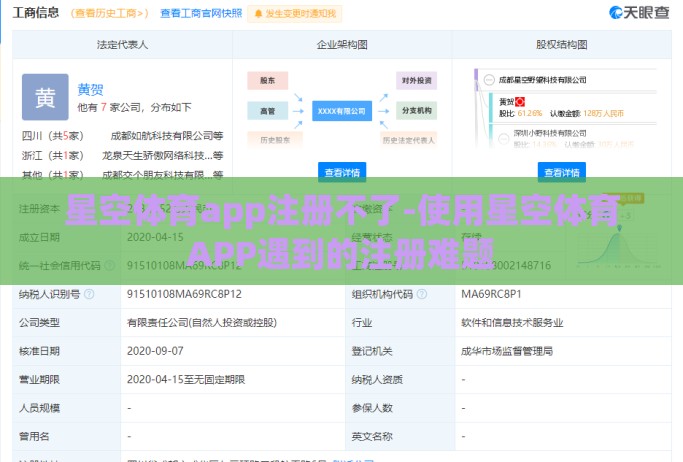Open legal representative 黄贺 profile link
Screen dimensions: 683x462
point(91,89)
